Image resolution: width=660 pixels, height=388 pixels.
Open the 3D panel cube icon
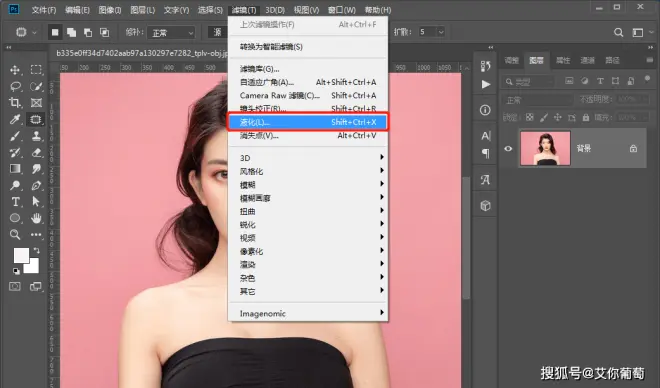point(485,206)
